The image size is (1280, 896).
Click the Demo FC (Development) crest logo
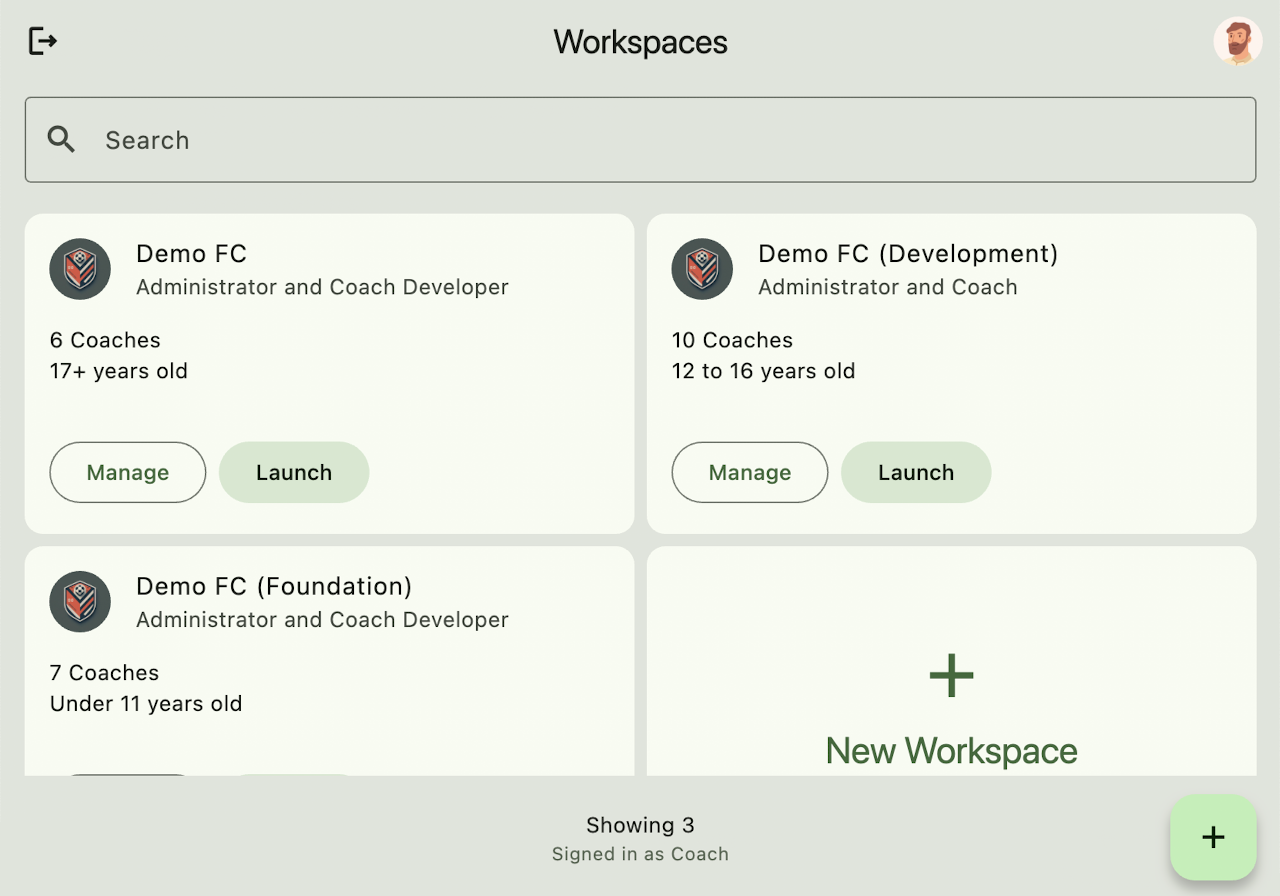click(x=702, y=269)
